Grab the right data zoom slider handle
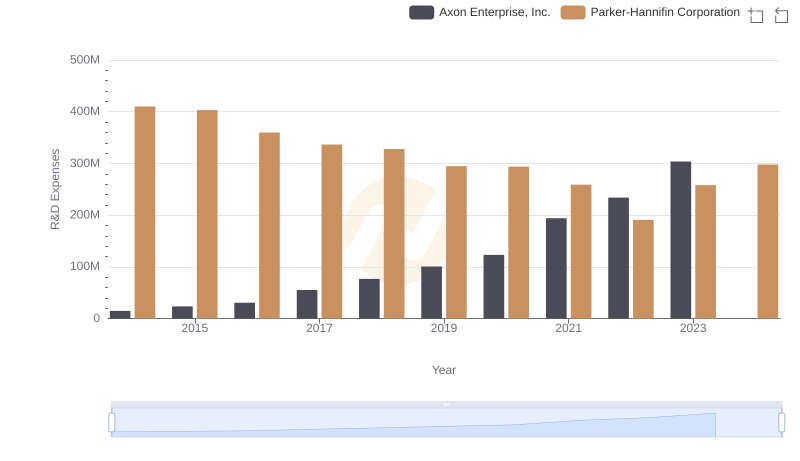 pyautogui.click(x=781, y=422)
